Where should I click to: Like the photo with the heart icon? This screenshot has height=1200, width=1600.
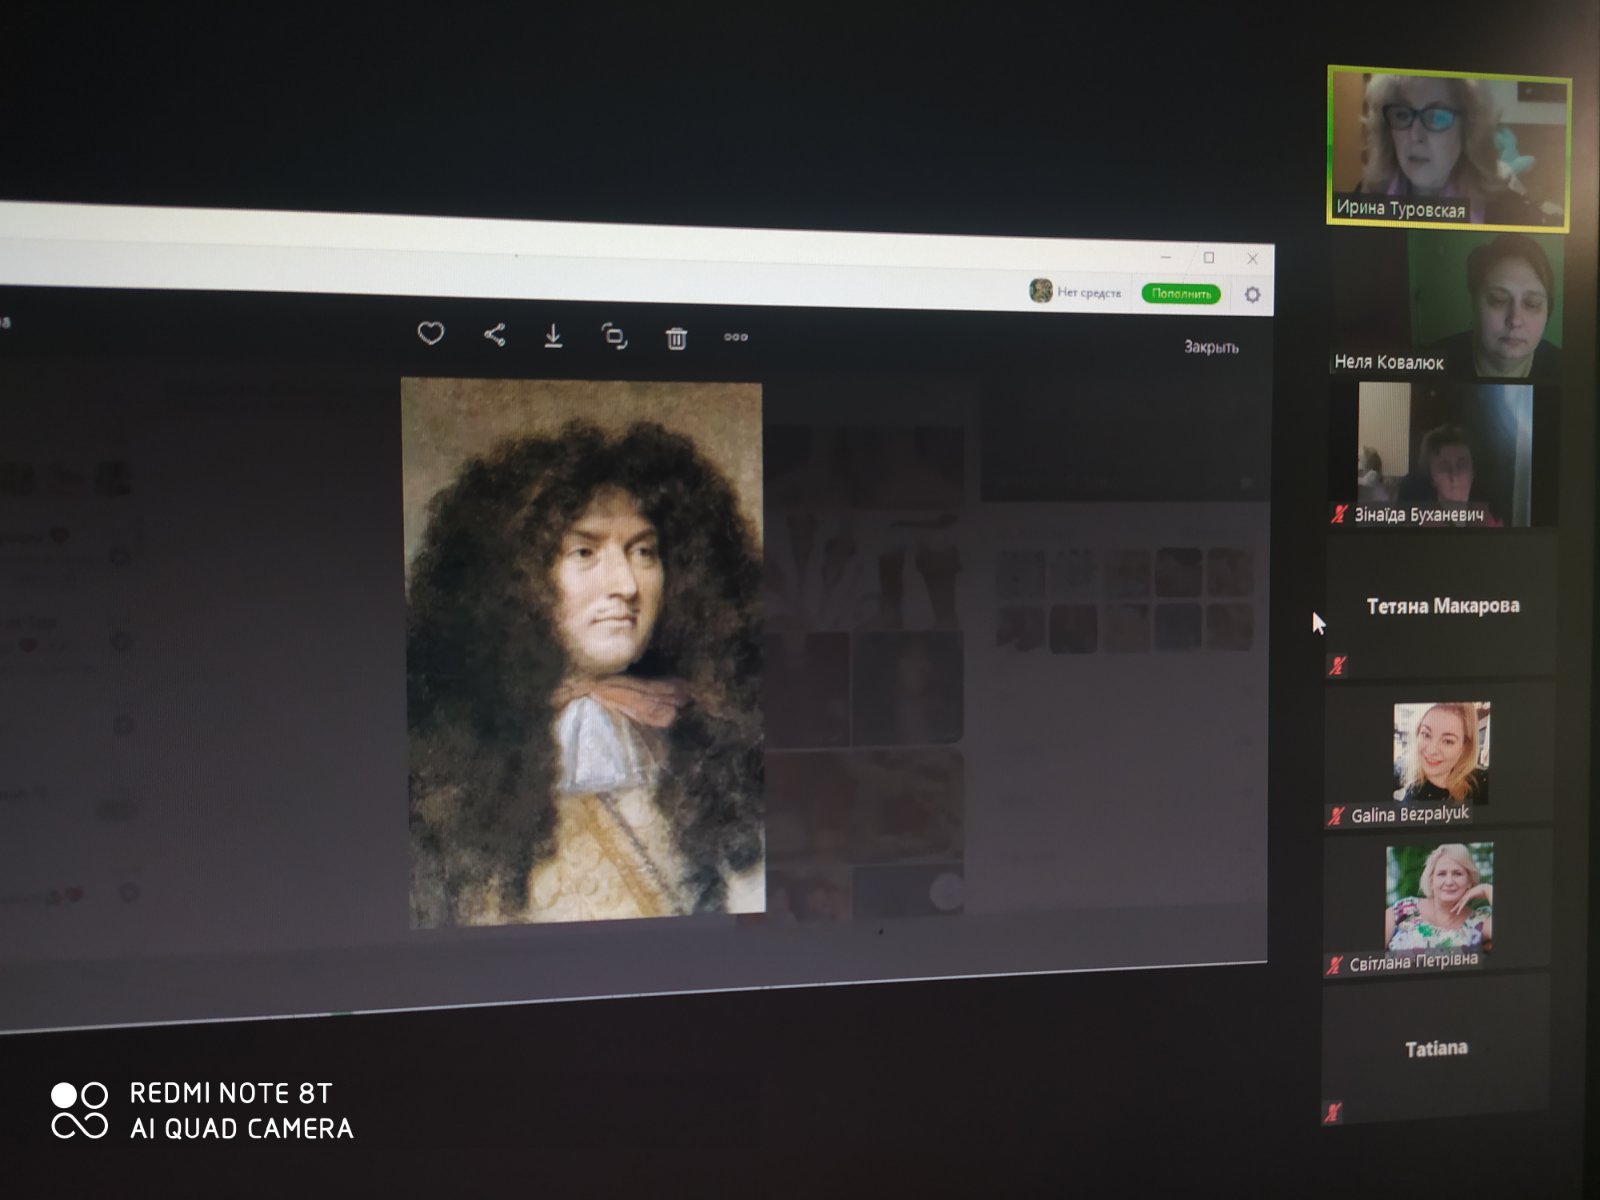click(430, 333)
